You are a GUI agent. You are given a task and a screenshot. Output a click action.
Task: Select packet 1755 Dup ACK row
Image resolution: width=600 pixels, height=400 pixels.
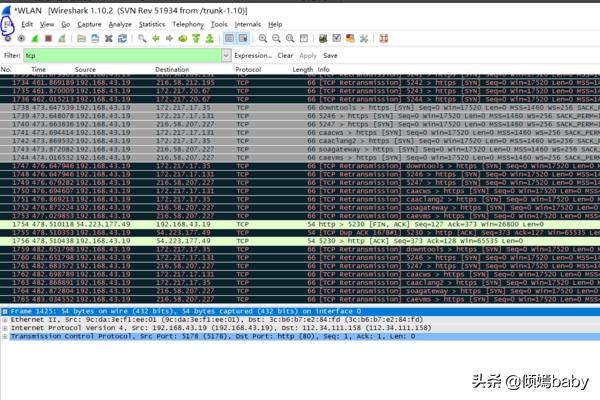click(300, 233)
